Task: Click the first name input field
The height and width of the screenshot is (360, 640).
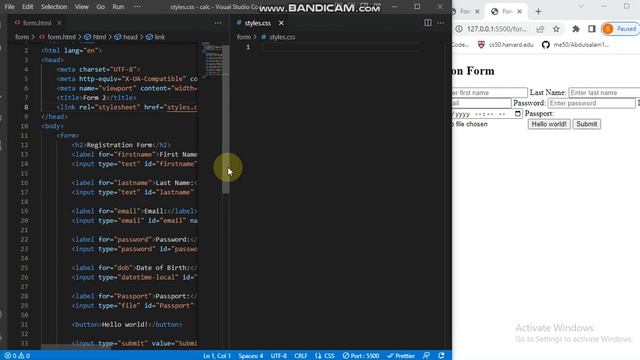Action: (x=490, y=93)
